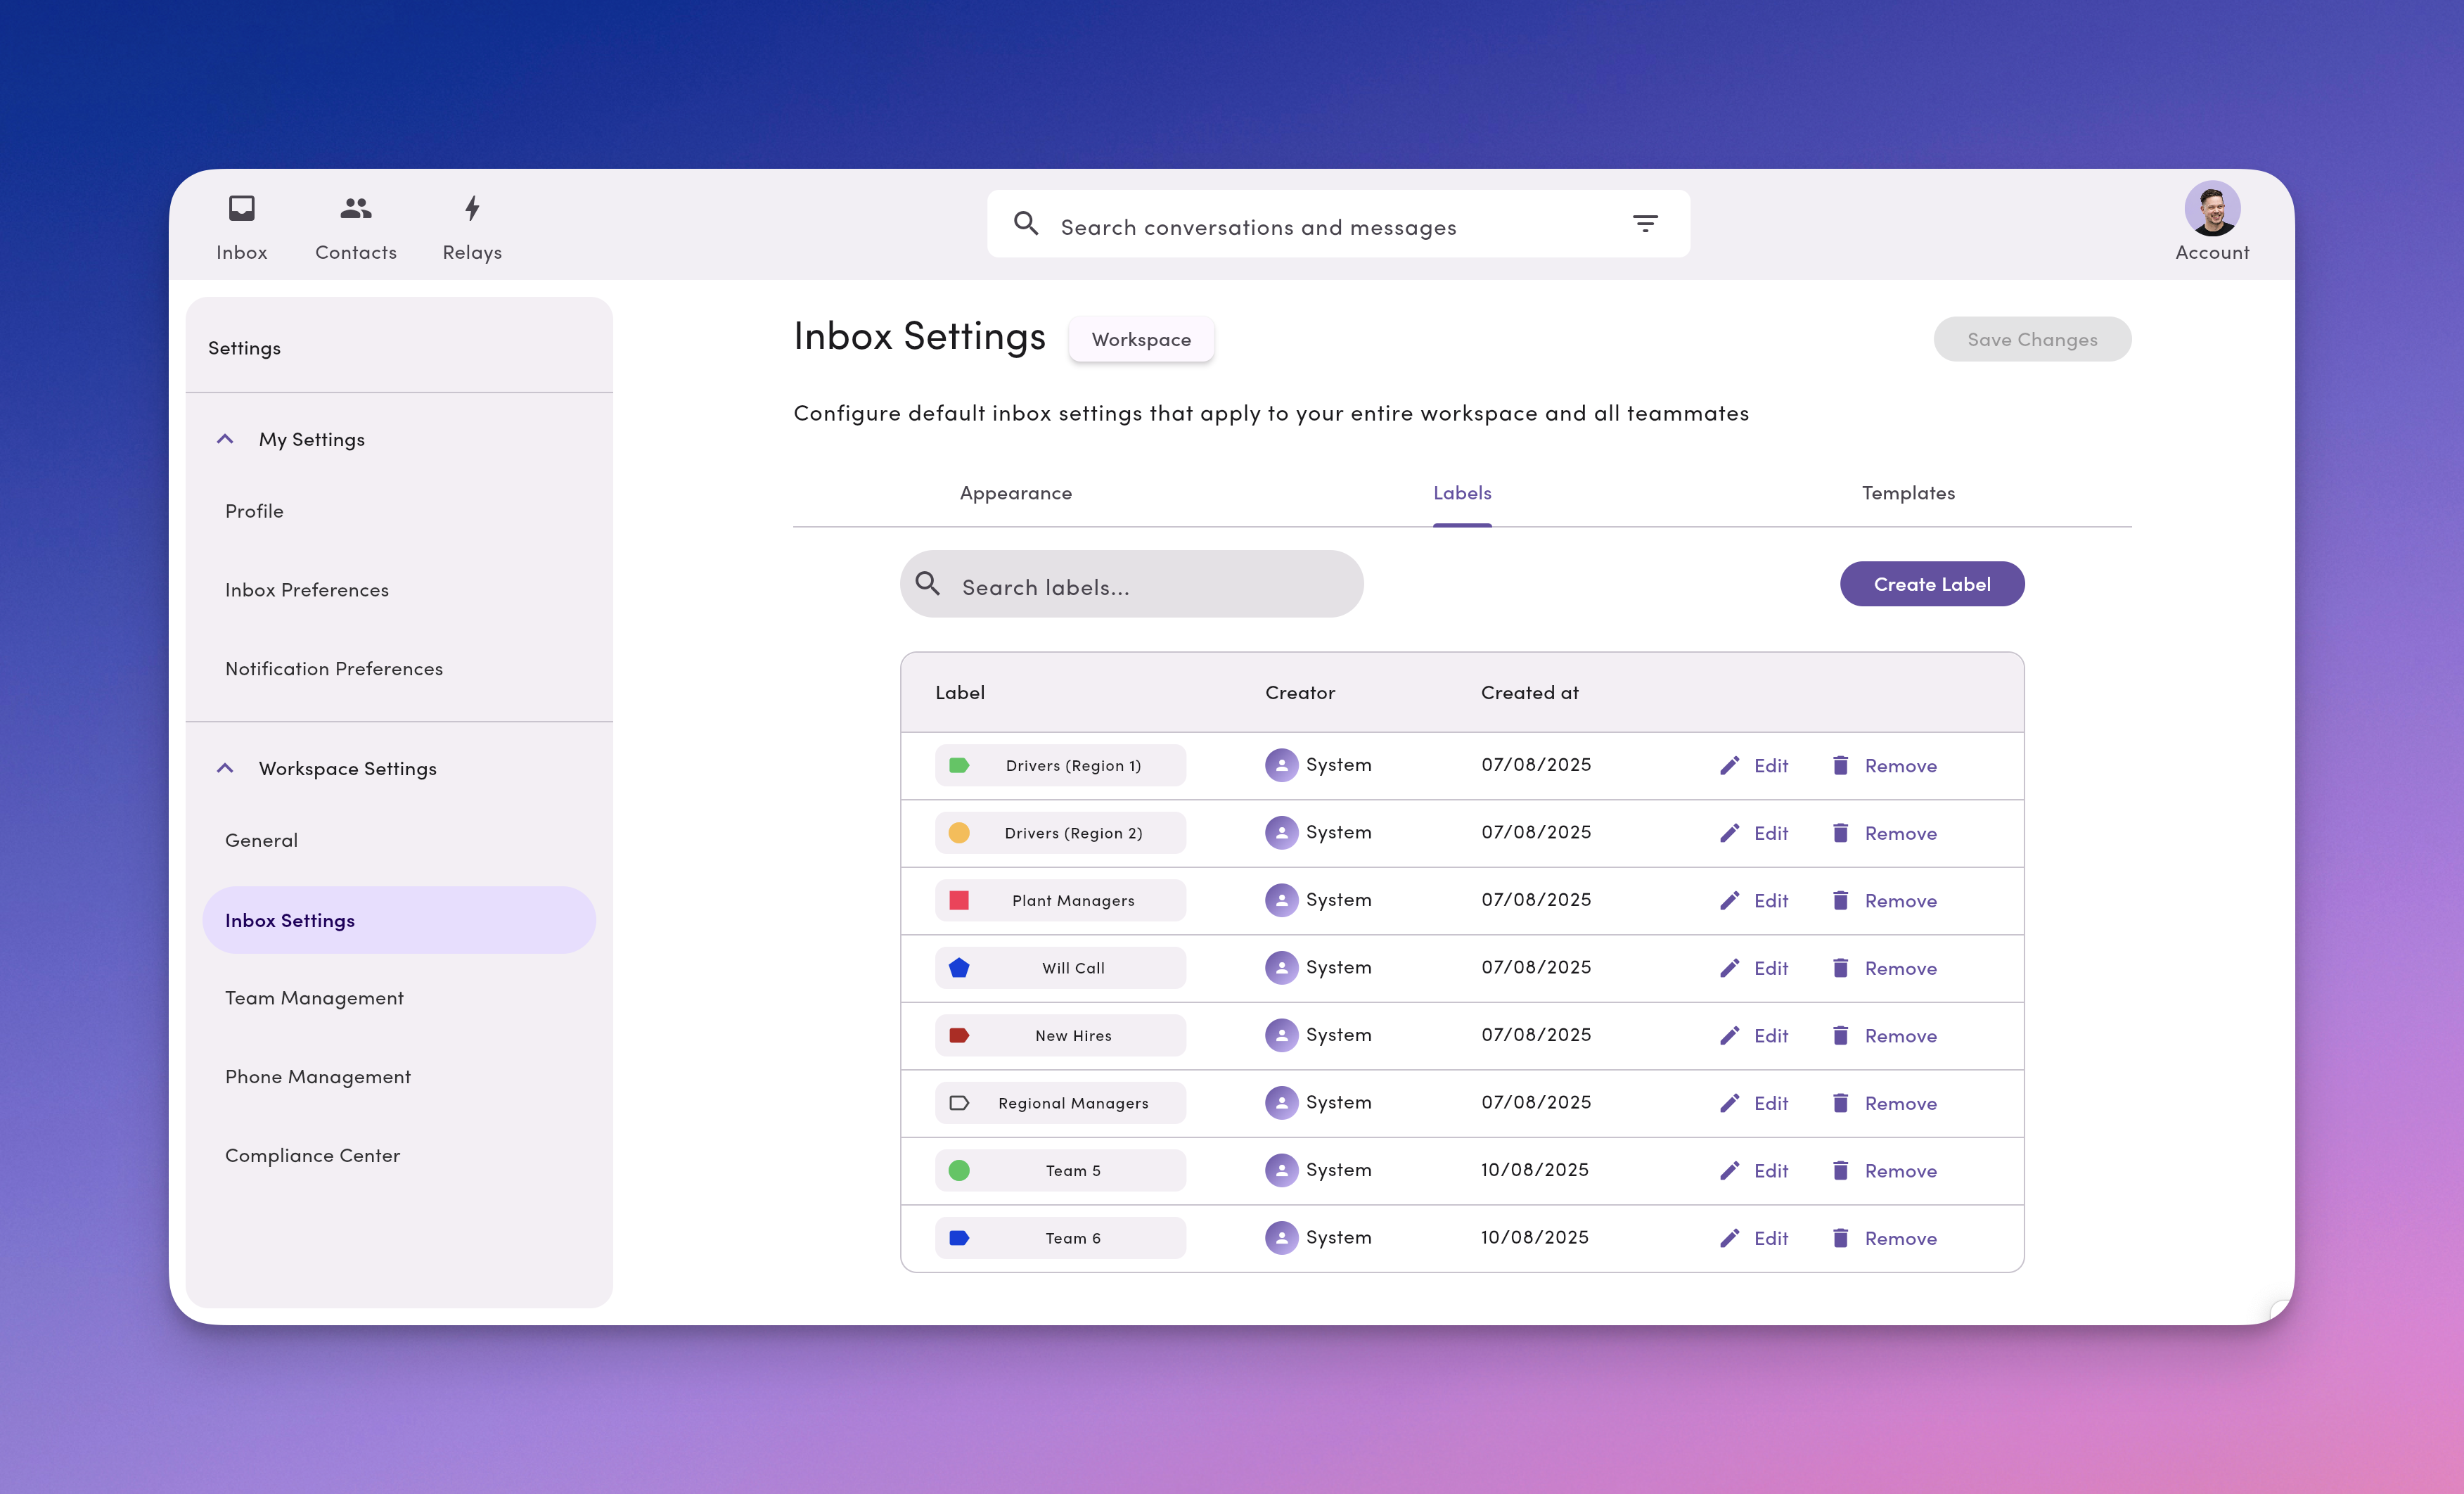Click the yellow circle Drivers (Region 2) swatch

(x=958, y=833)
